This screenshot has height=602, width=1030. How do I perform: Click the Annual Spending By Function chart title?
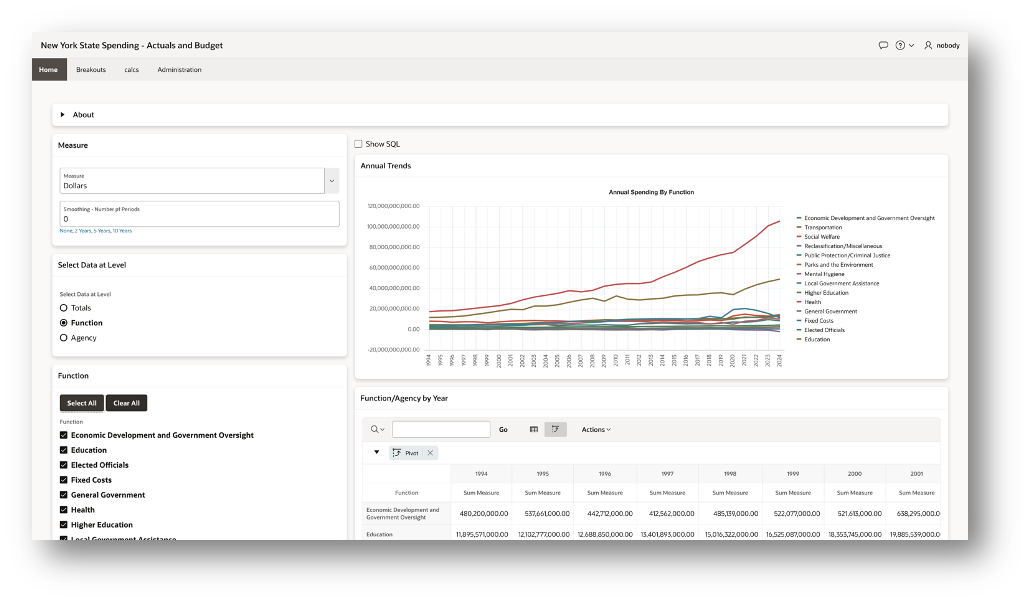click(x=651, y=192)
